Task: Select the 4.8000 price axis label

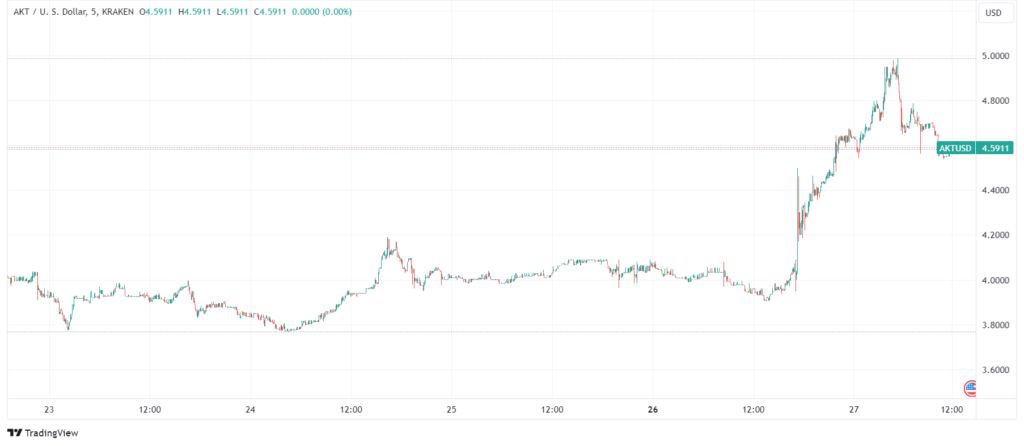Action: 994,101
